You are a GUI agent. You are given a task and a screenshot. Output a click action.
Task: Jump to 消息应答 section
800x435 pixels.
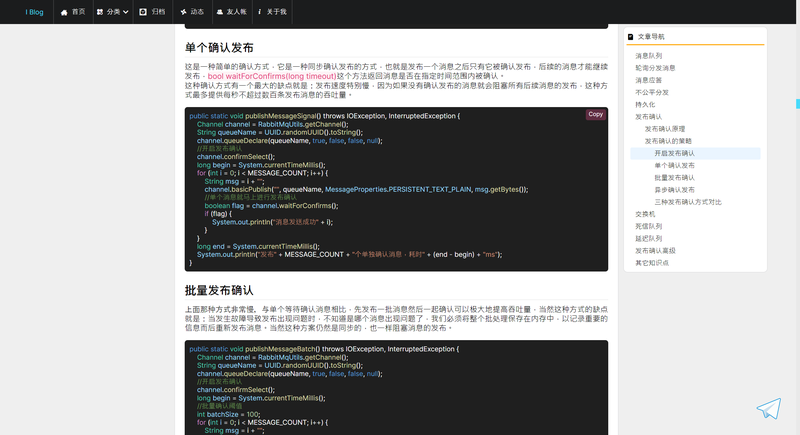pyautogui.click(x=648, y=80)
